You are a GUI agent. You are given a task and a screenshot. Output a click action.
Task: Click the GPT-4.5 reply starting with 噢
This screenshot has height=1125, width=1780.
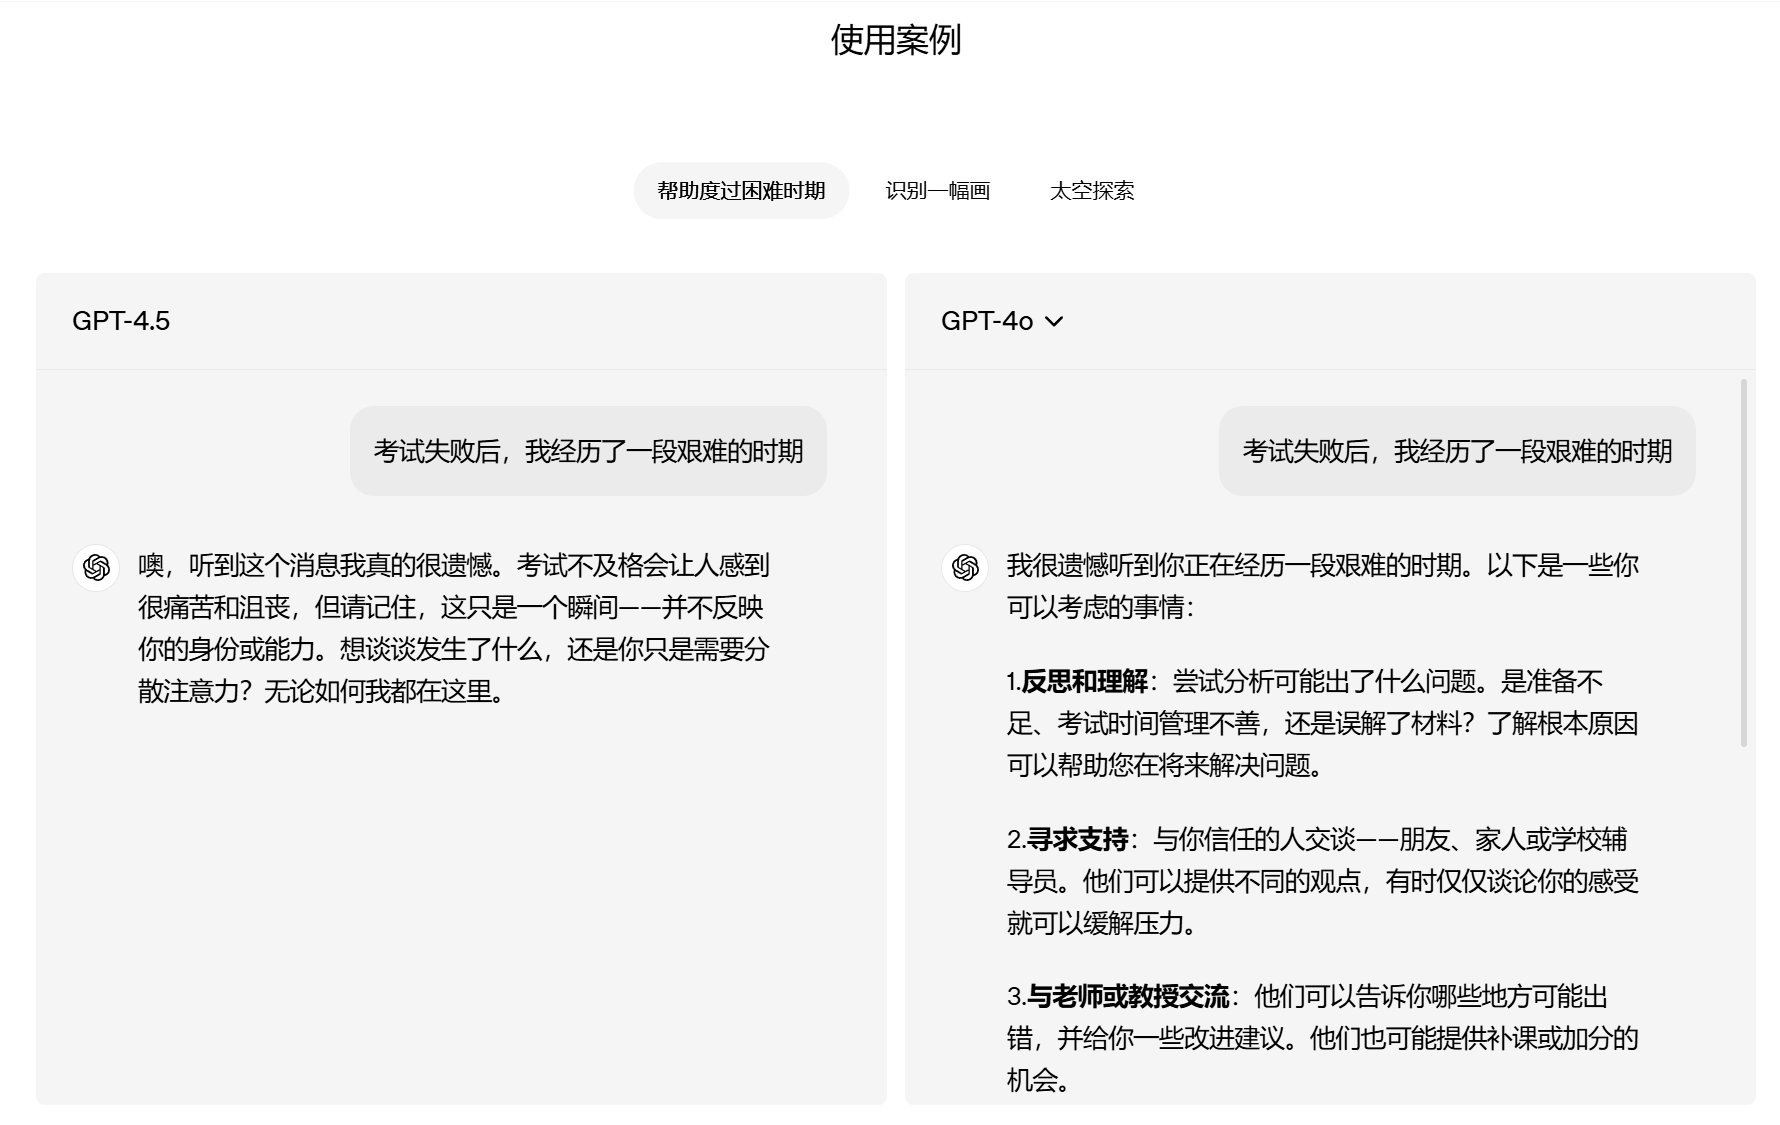tap(453, 628)
